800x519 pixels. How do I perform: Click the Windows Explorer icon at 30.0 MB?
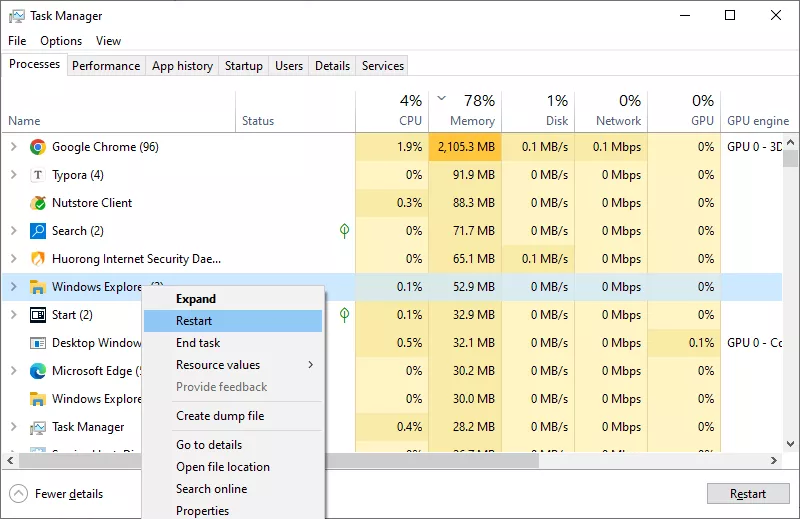[38, 399]
